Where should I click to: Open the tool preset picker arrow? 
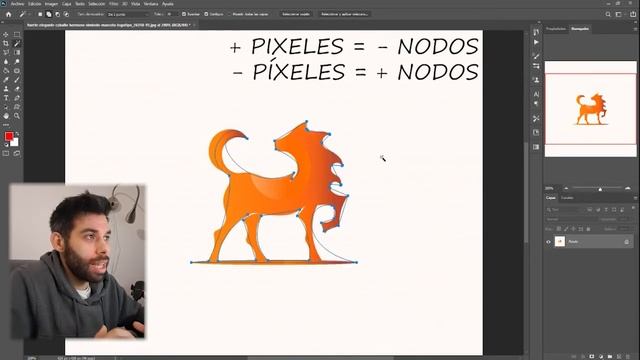click(x=29, y=14)
